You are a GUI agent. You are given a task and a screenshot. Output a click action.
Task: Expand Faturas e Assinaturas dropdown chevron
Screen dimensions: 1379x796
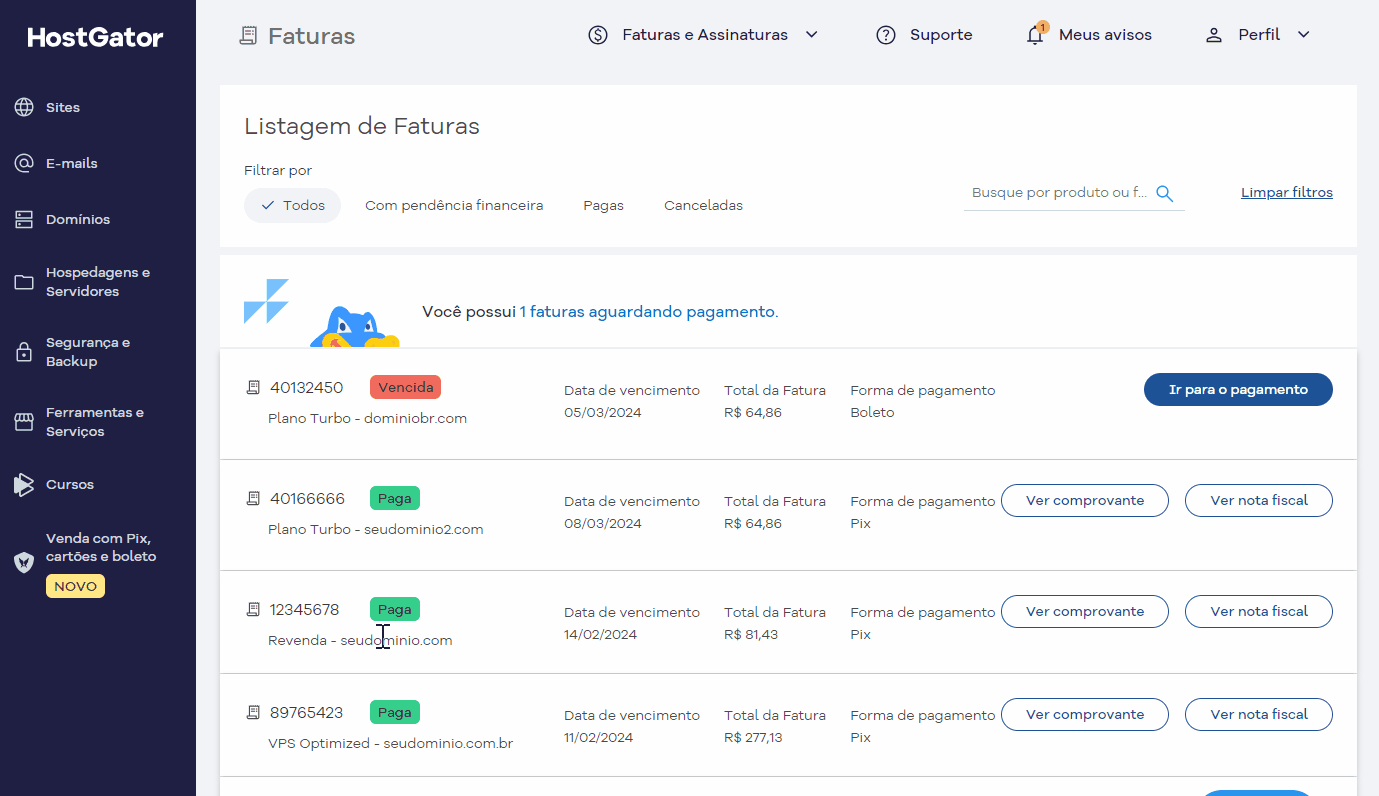(812, 35)
